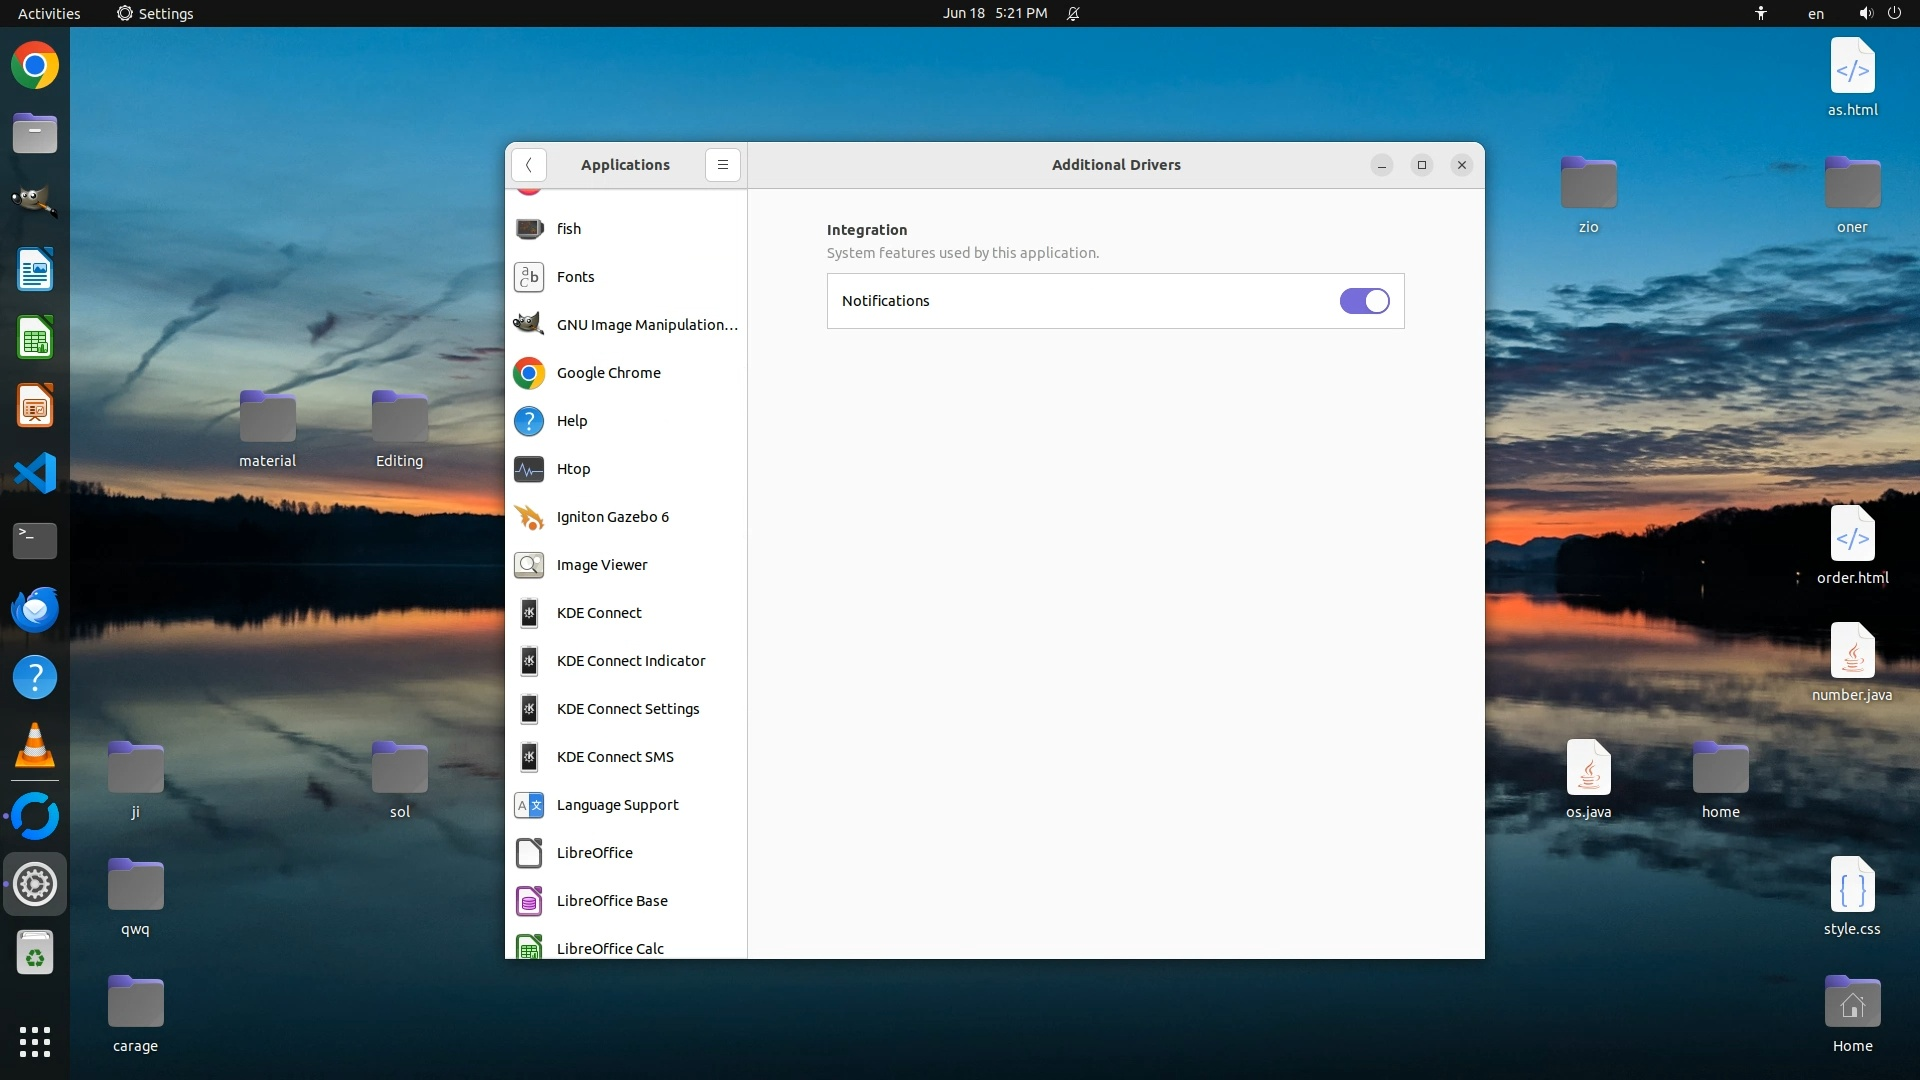Click the Help application row
1920x1080 pixels.
[x=571, y=421]
